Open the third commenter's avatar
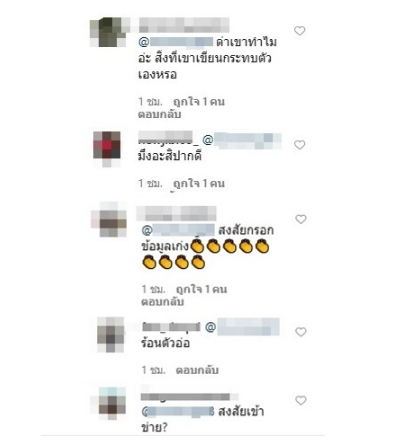 point(109,219)
